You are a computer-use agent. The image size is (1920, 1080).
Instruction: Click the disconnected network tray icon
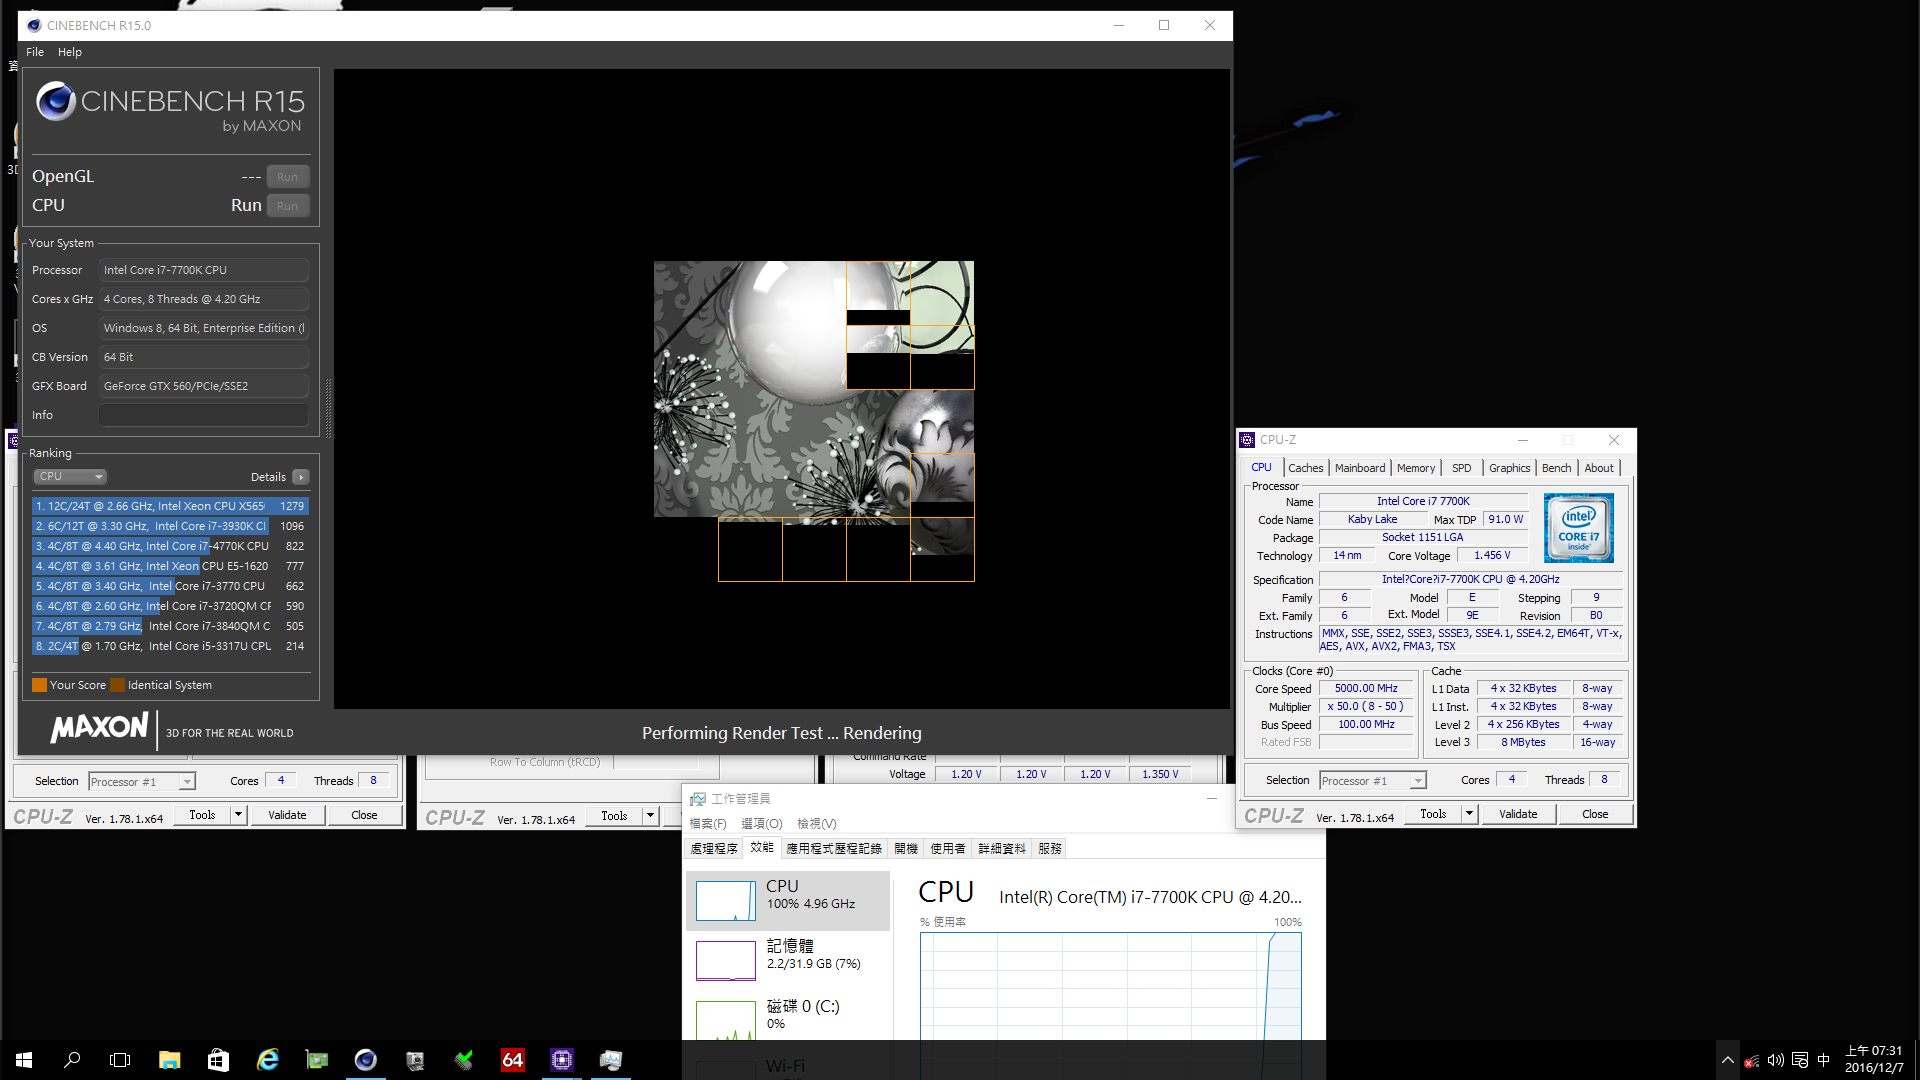click(x=1751, y=1060)
